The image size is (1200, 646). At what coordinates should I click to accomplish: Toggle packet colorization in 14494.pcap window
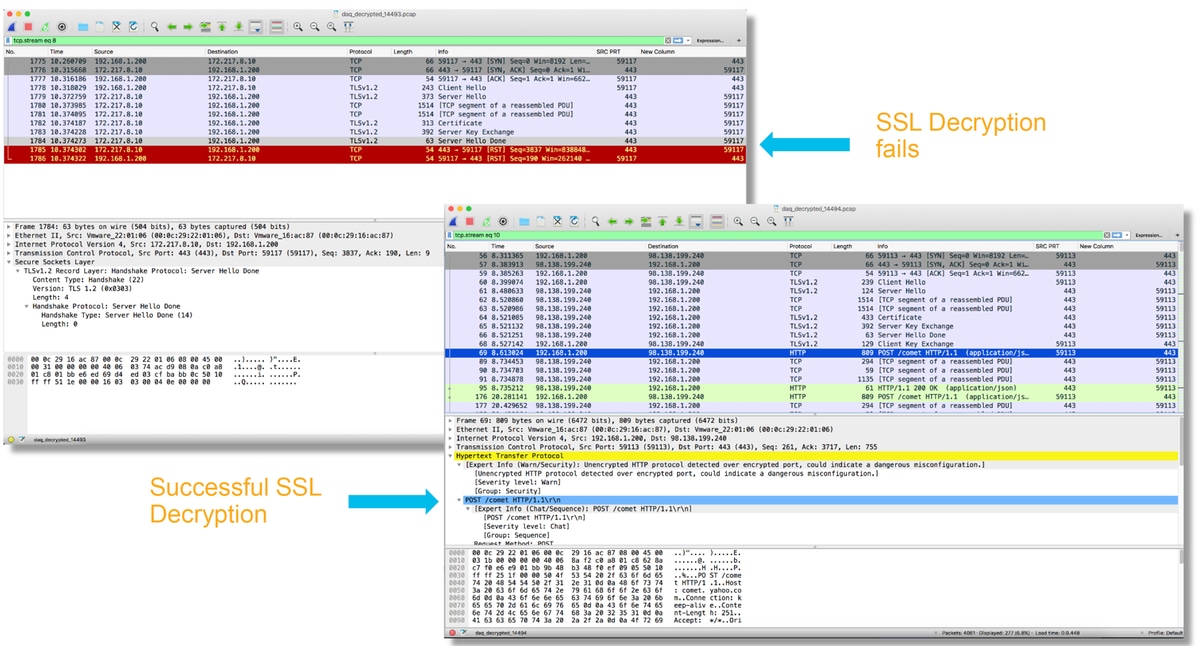717,222
